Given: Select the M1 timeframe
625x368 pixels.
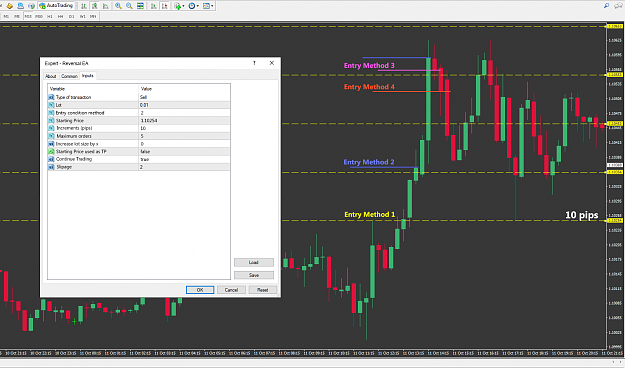Looking at the screenshot, I should tap(6, 16).
